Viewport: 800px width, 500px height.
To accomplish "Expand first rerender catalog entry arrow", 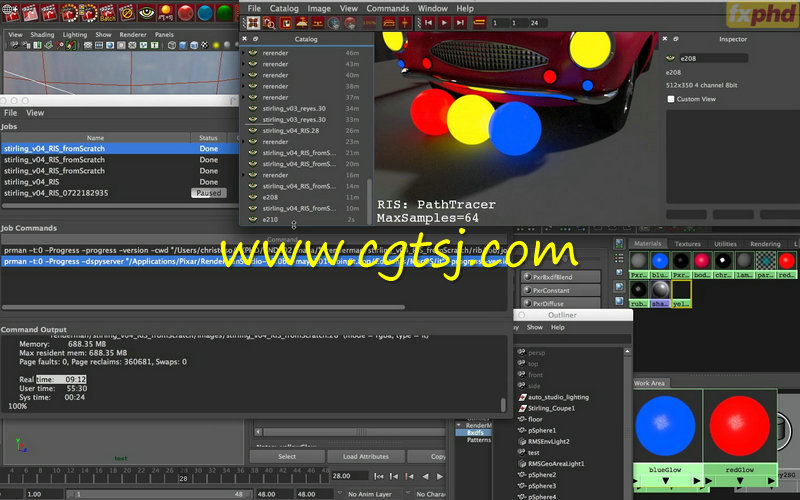I will 243,53.
